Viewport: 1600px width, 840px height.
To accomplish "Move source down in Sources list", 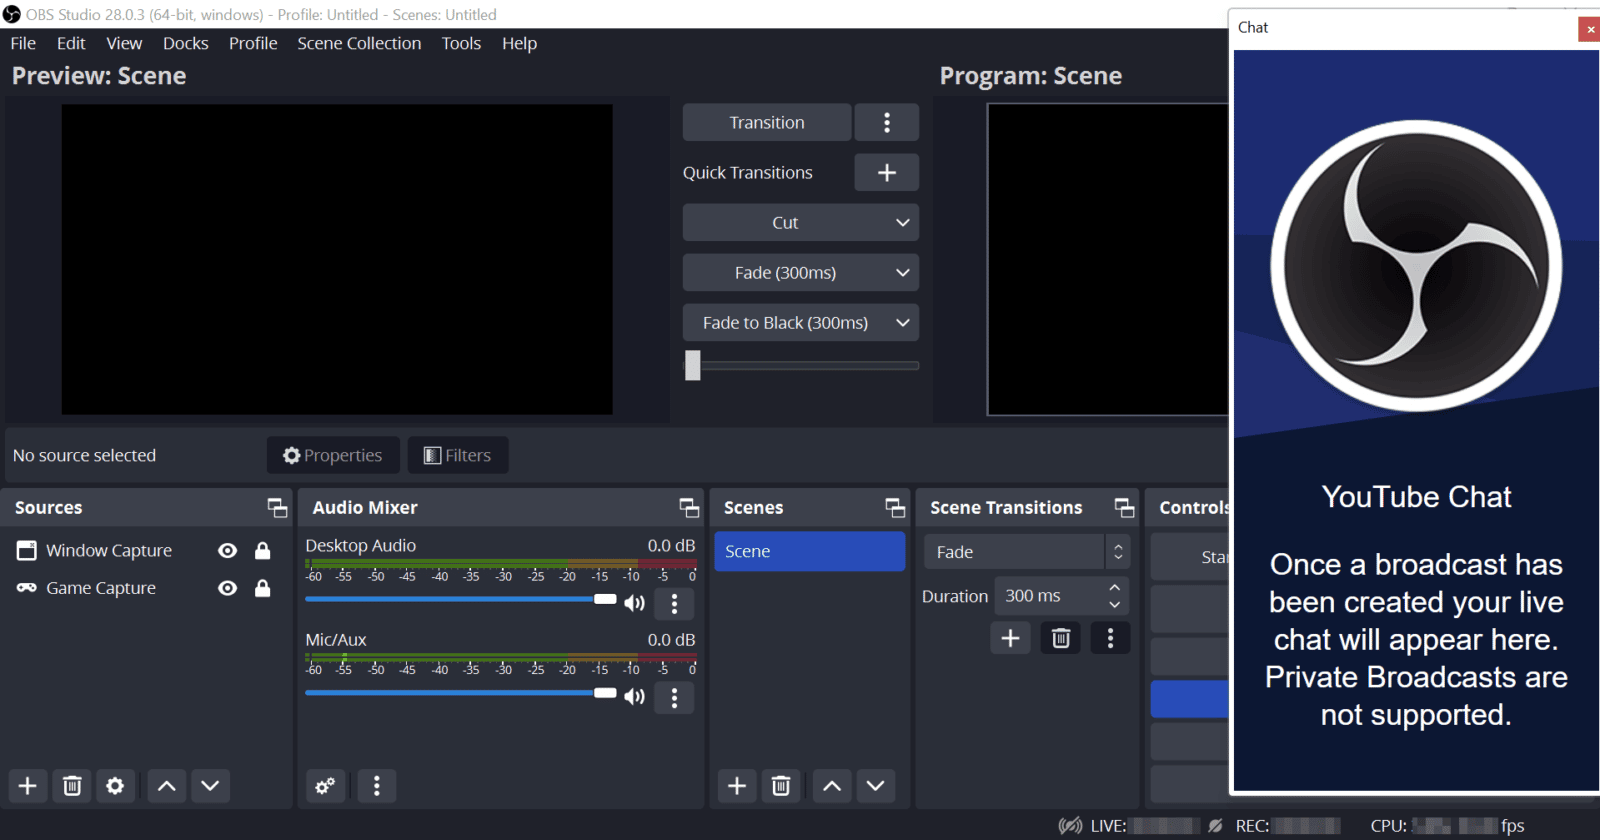I will [x=210, y=786].
